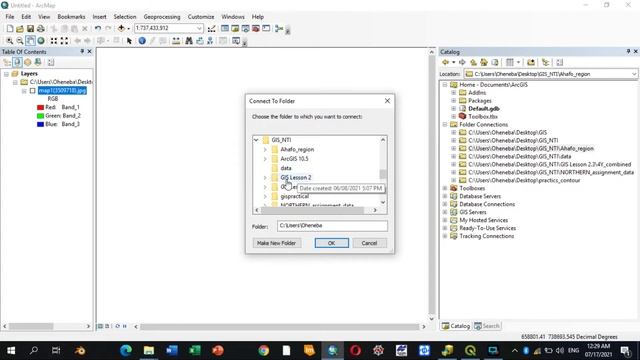The width and height of the screenshot is (640, 360).
Task: Create a new map document icon
Action: pos(10,29)
